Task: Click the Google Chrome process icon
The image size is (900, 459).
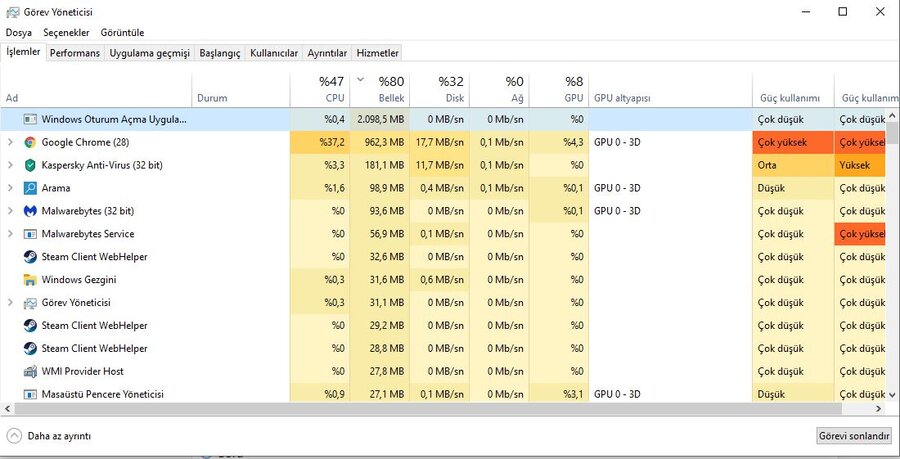Action: pos(30,142)
